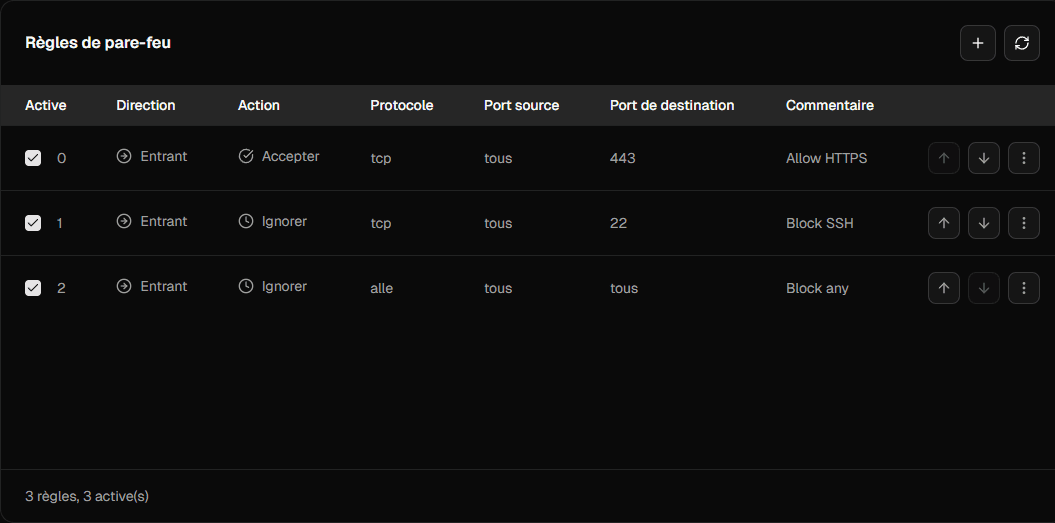Click the Port de destination column header
The width and height of the screenshot is (1055, 523).
(671, 105)
